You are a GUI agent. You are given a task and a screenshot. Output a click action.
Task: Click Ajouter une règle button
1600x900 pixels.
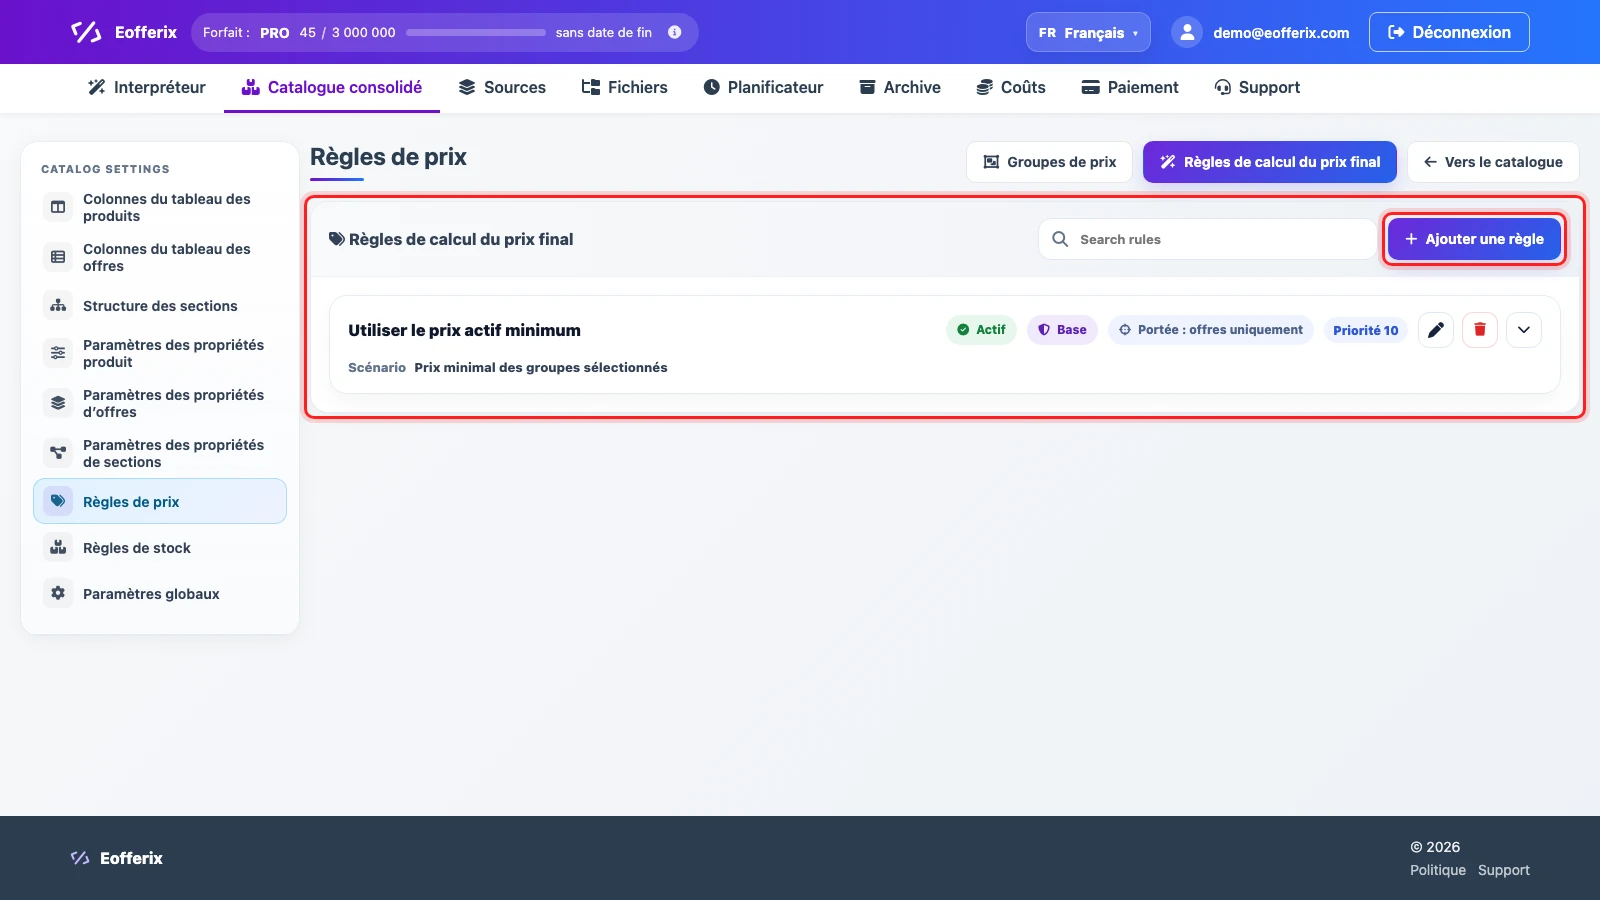pos(1474,239)
